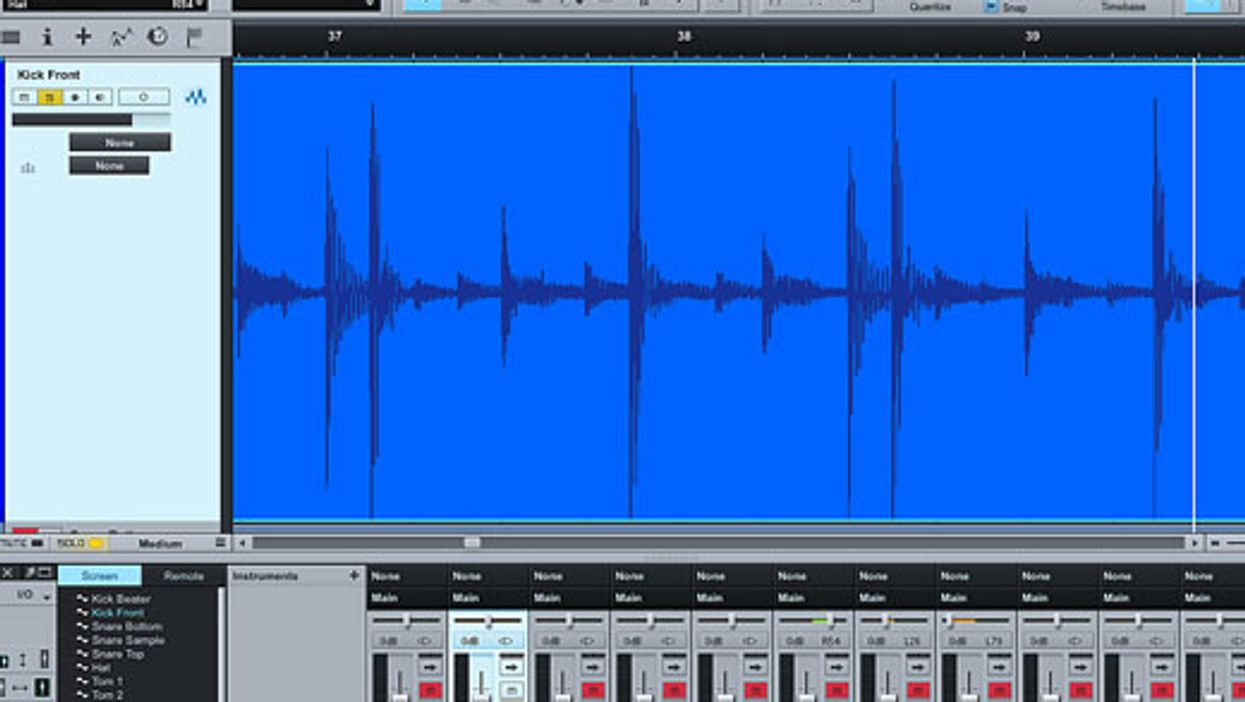Open the track list icon left of info
1245x702 pixels.
[x=11, y=38]
